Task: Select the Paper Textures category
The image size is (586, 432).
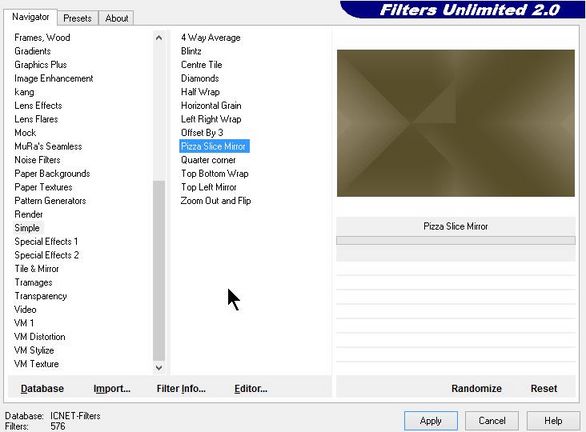Action: (43, 187)
